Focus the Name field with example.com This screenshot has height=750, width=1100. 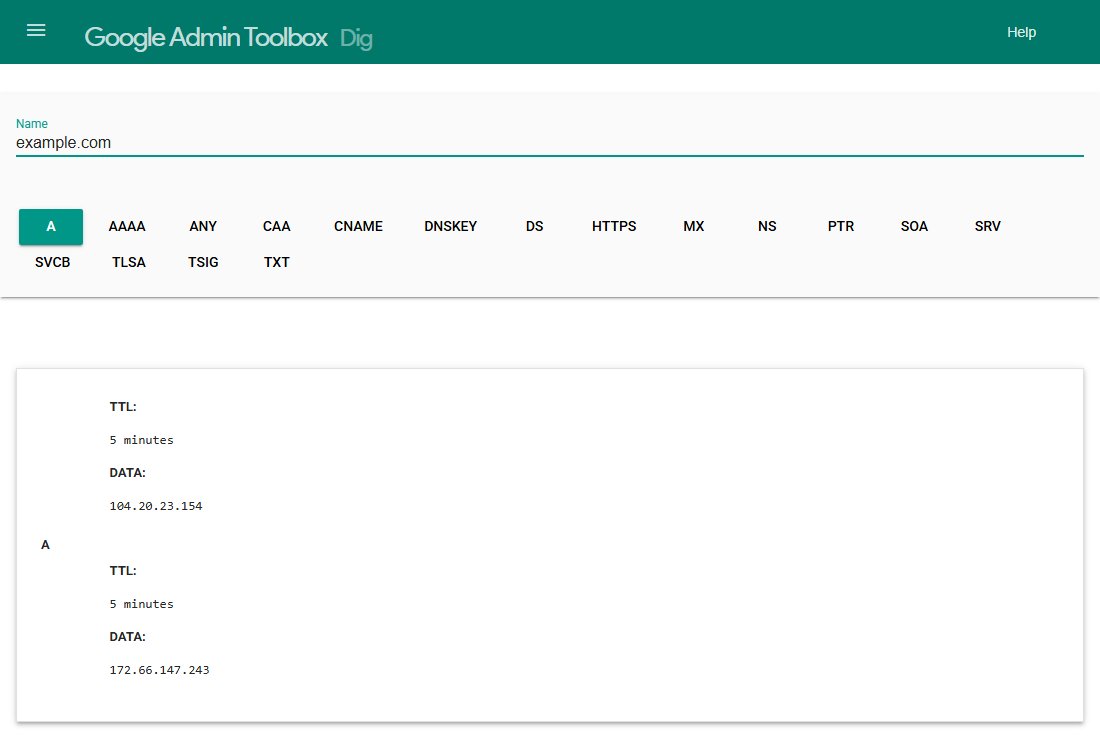549,143
